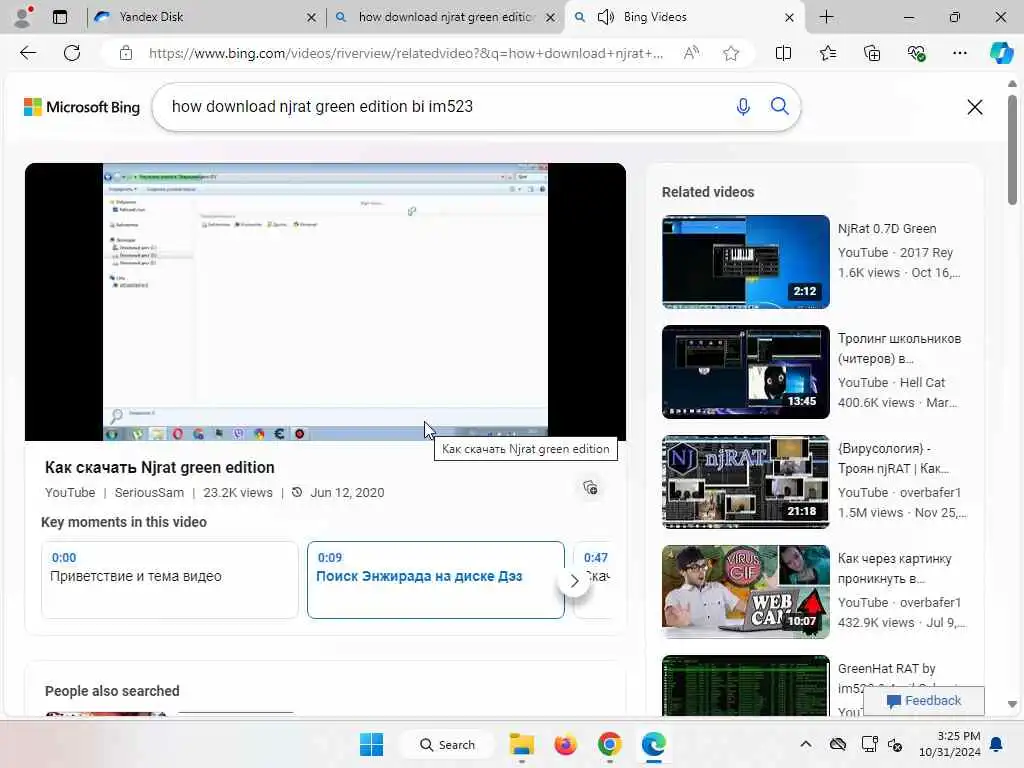Image resolution: width=1024 pixels, height=768 pixels.
Task: Open the NjRat 0.7D Green video thumbnail
Action: [x=745, y=261]
